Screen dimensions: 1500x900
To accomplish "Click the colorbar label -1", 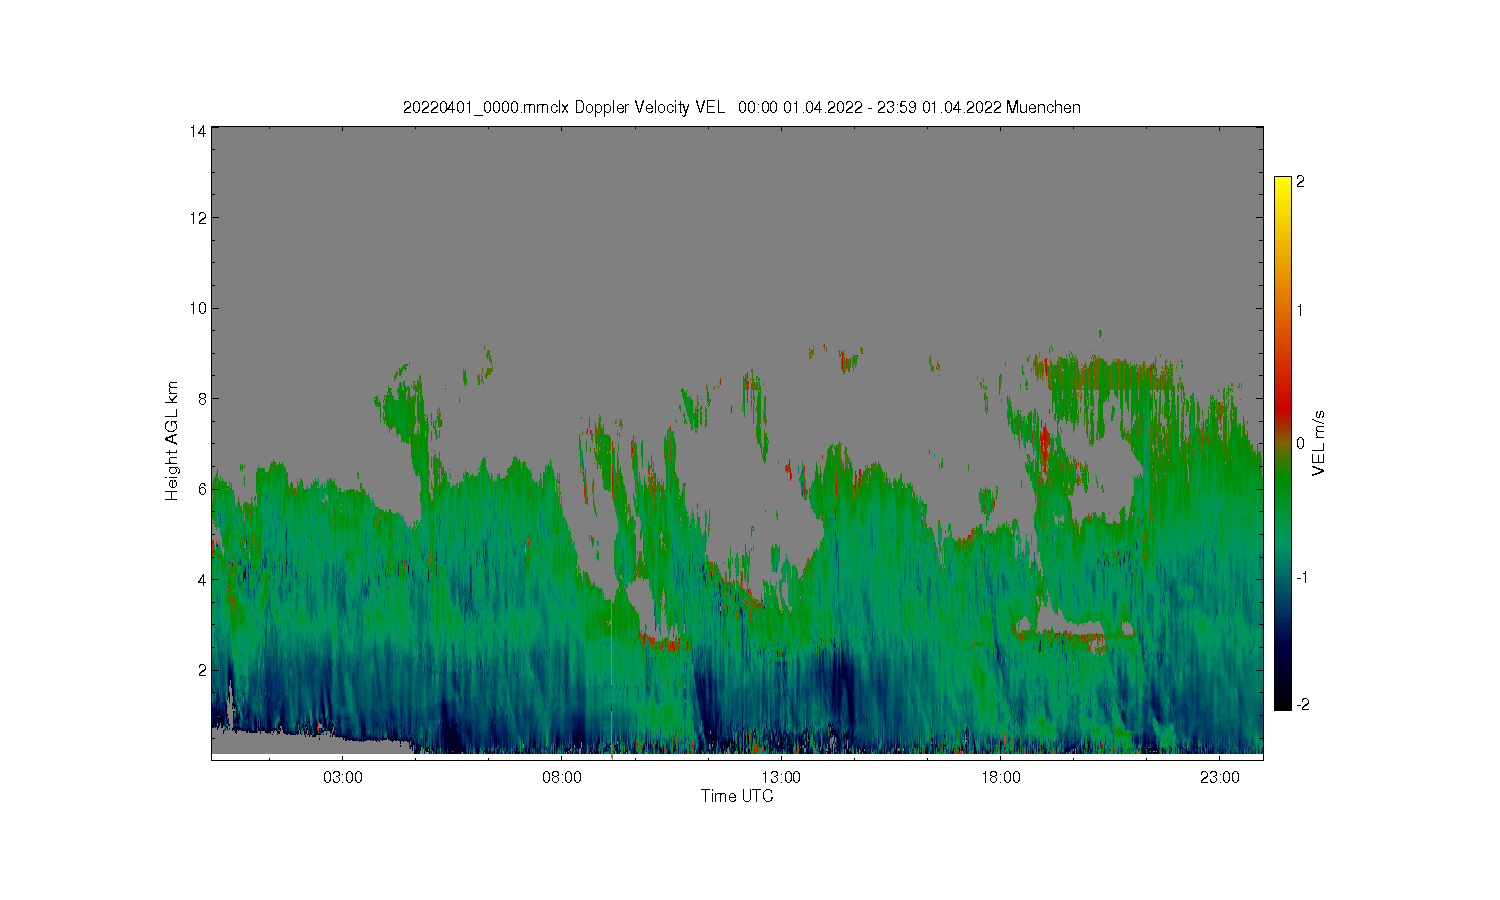I will (x=1303, y=578).
